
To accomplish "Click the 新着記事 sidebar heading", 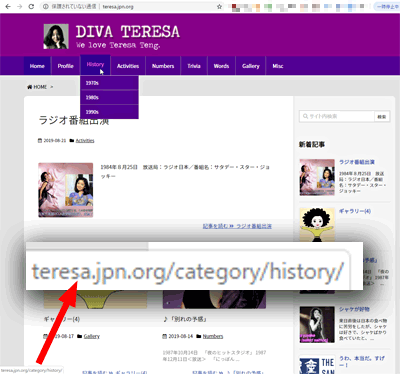I will click(x=312, y=144).
